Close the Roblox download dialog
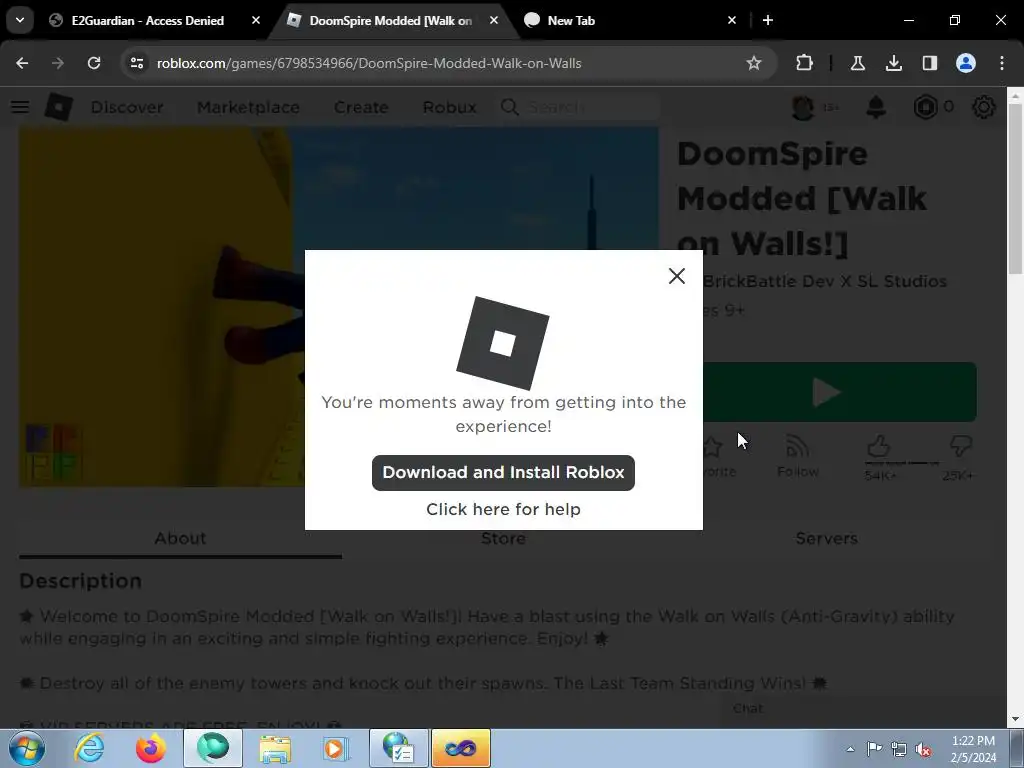The width and height of the screenshot is (1024, 768). (677, 276)
